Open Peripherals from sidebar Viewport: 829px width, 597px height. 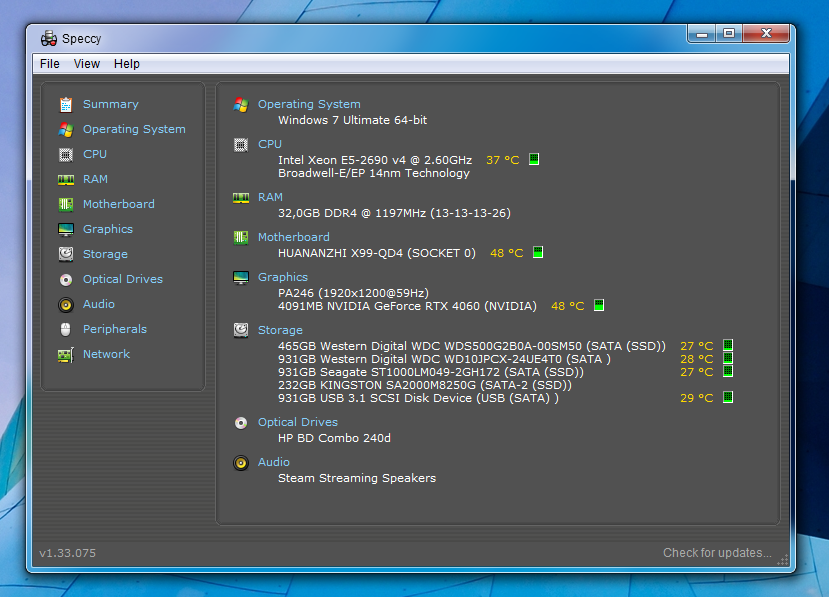pyautogui.click(x=115, y=329)
